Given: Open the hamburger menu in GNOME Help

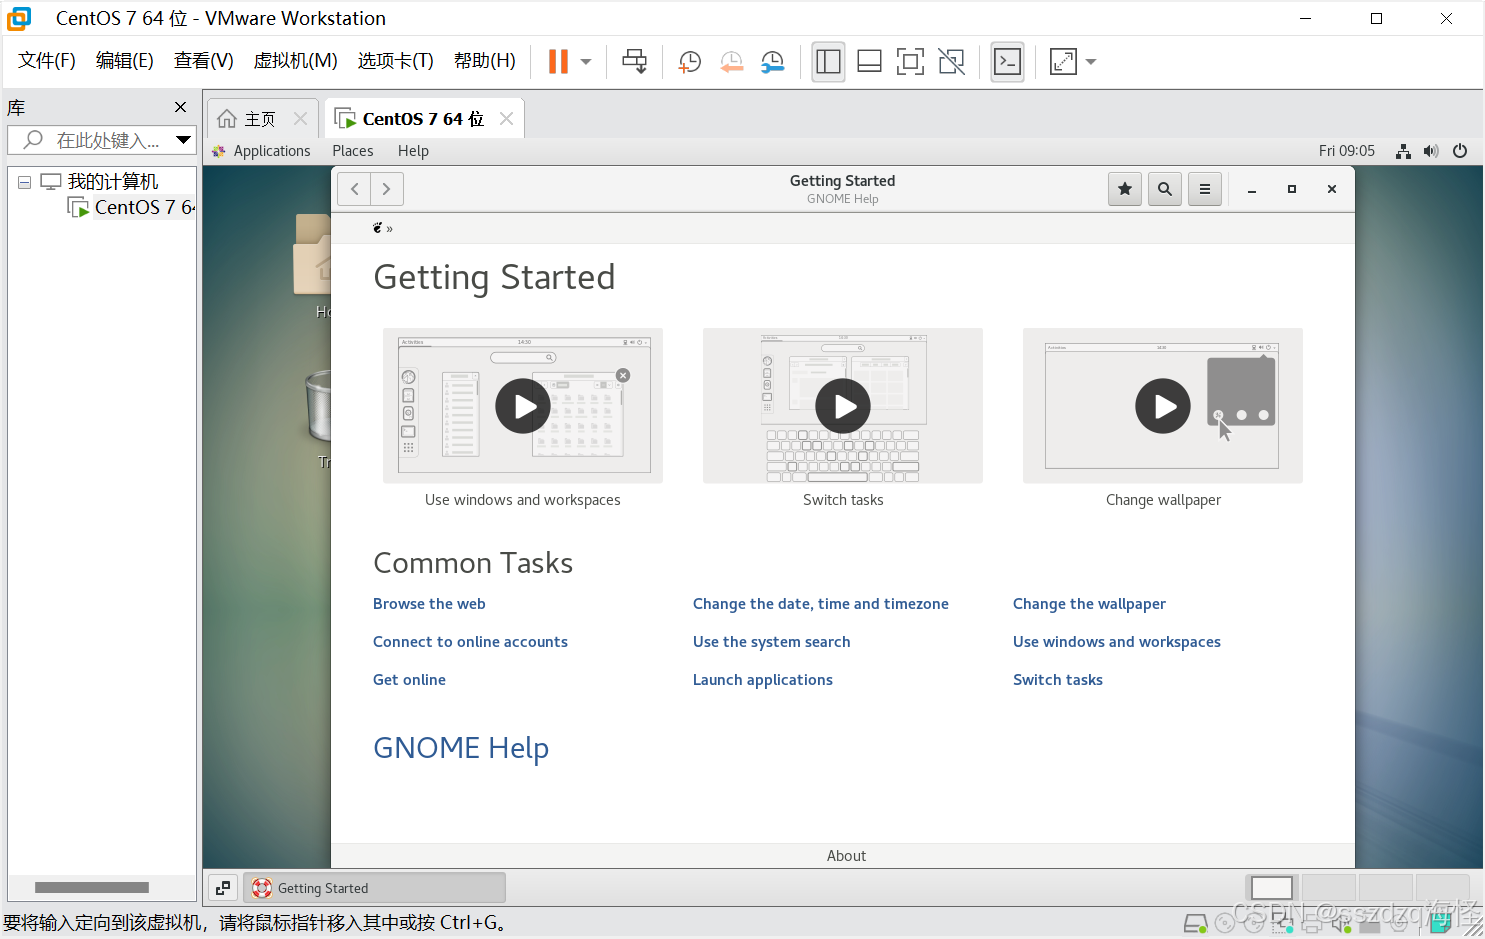Looking at the screenshot, I should [x=1205, y=189].
